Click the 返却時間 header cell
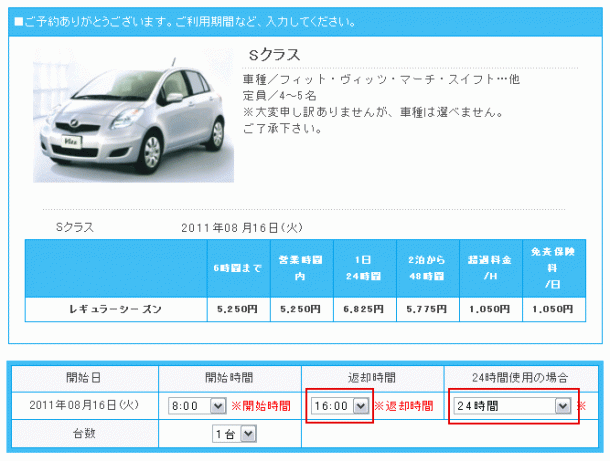 coord(372,378)
